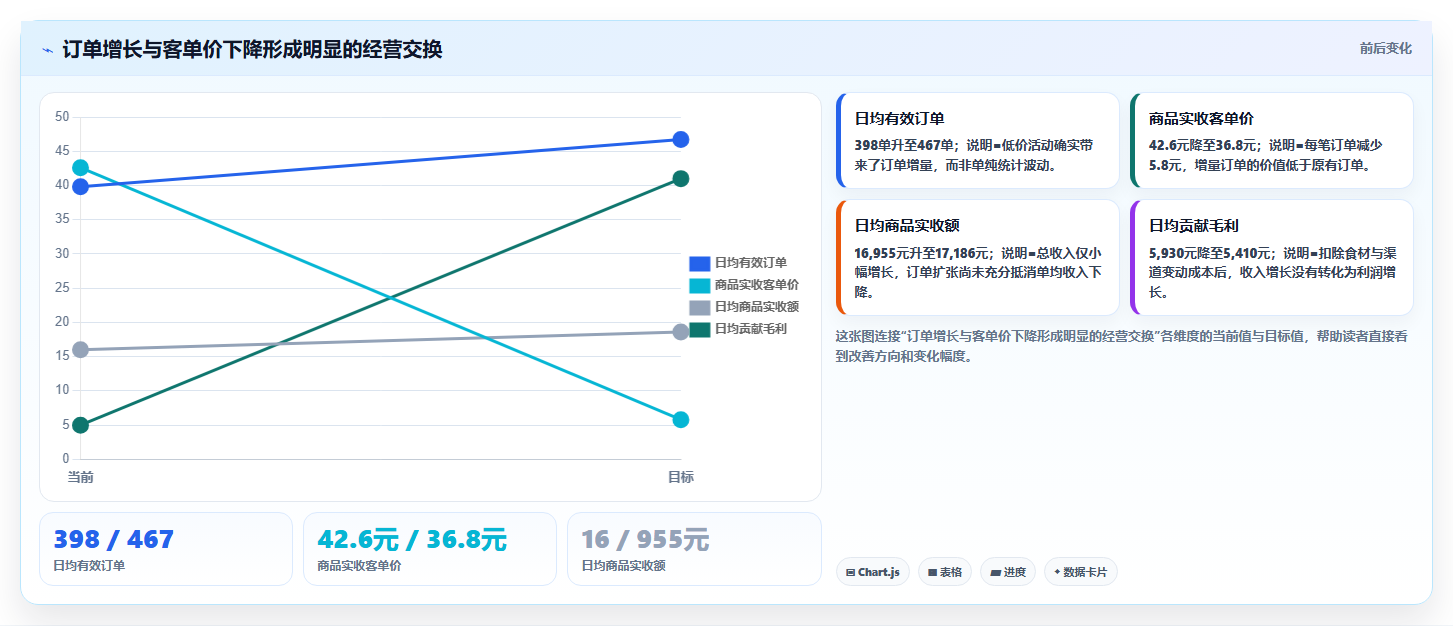Click the 日均有效订单 caption under 398 / 467
The width and height of the screenshot is (1453, 626).
tap(89, 566)
